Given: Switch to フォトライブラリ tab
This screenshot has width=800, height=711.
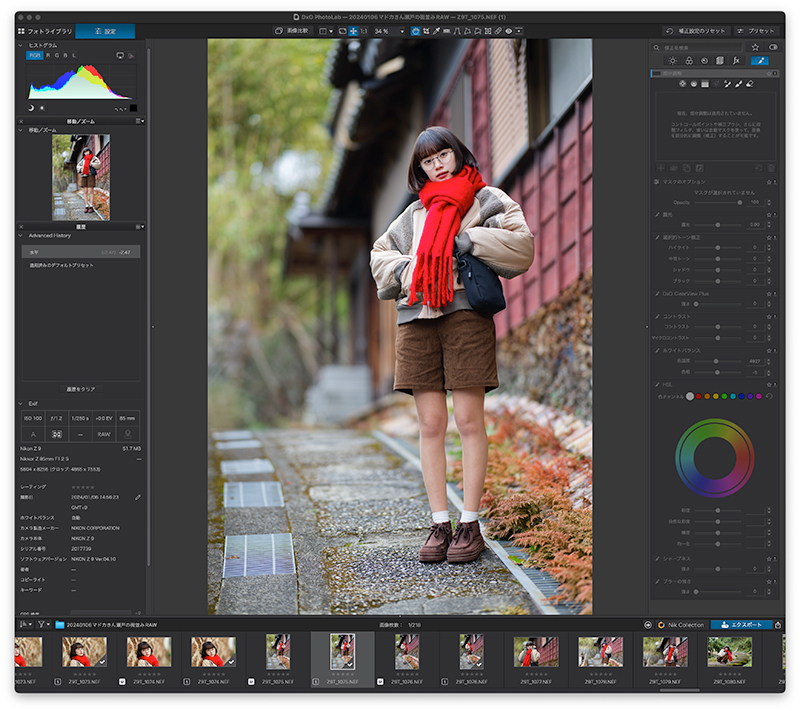Looking at the screenshot, I should coord(45,31).
